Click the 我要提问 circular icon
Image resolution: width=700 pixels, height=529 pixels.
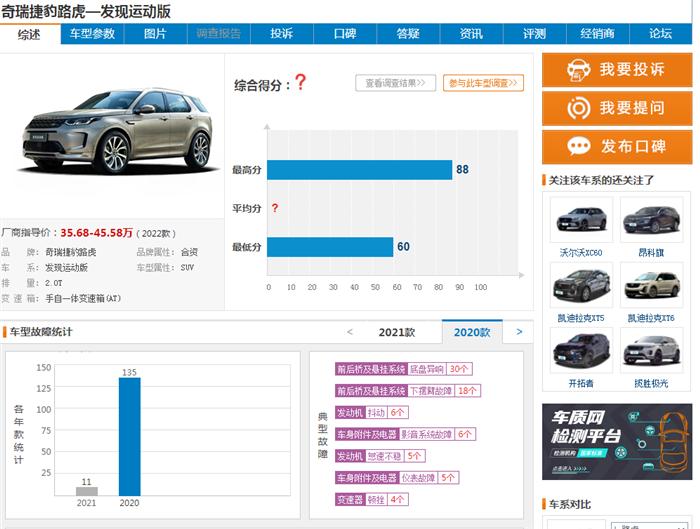click(579, 108)
